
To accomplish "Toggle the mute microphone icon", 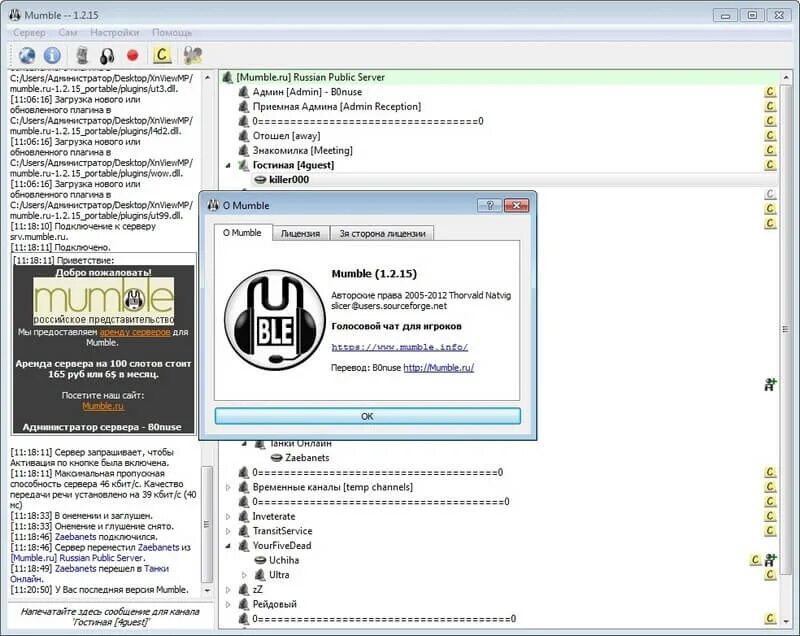I will pyautogui.click(x=82, y=55).
